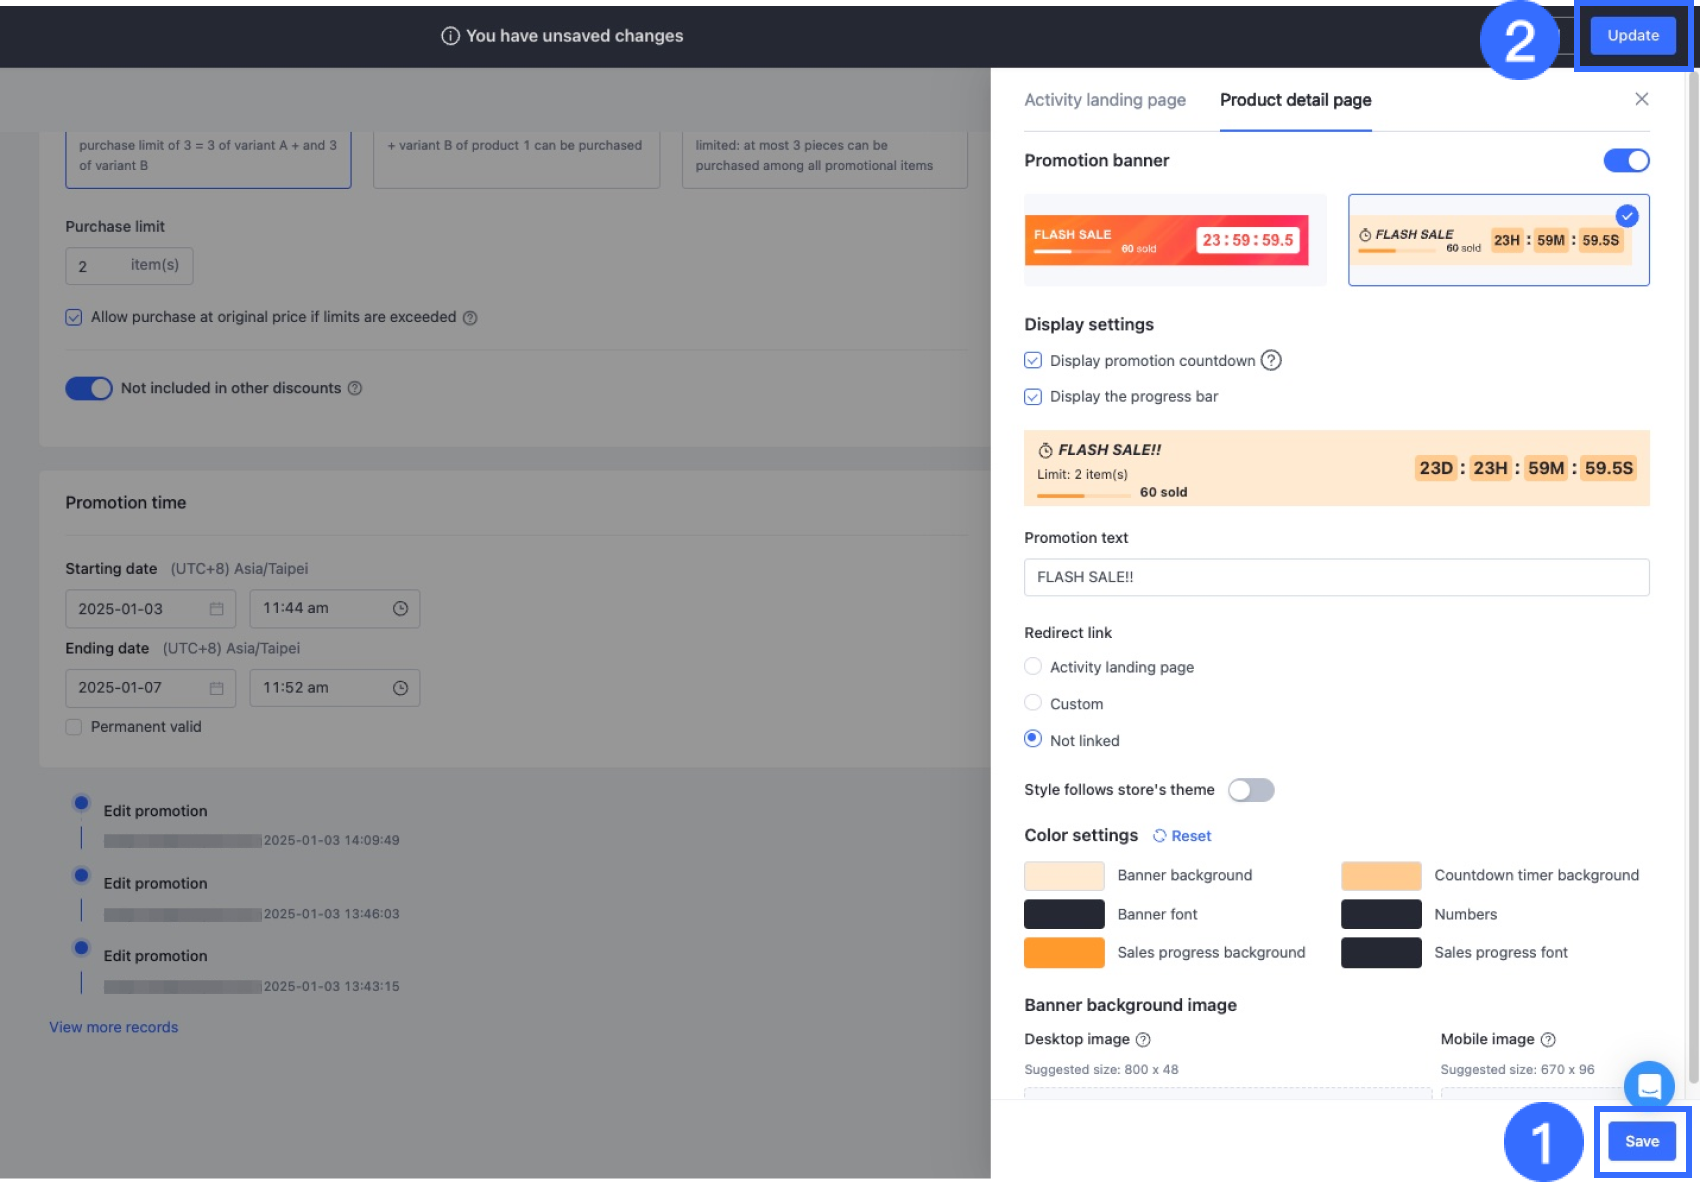The image size is (1700, 1182).
Task: Click help icon next to Mobile image
Action: (x=1548, y=1039)
